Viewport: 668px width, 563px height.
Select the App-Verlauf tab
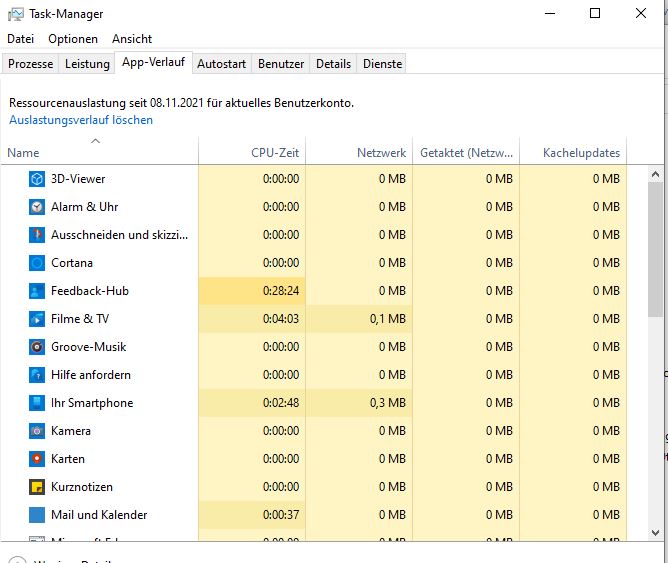tap(153, 62)
